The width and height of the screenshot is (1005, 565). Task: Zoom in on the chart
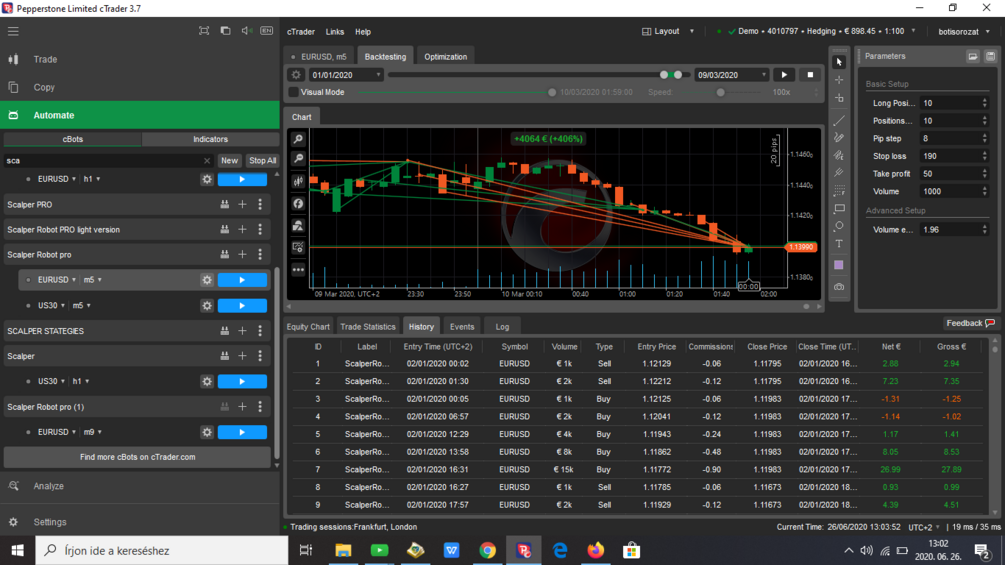pyautogui.click(x=299, y=139)
